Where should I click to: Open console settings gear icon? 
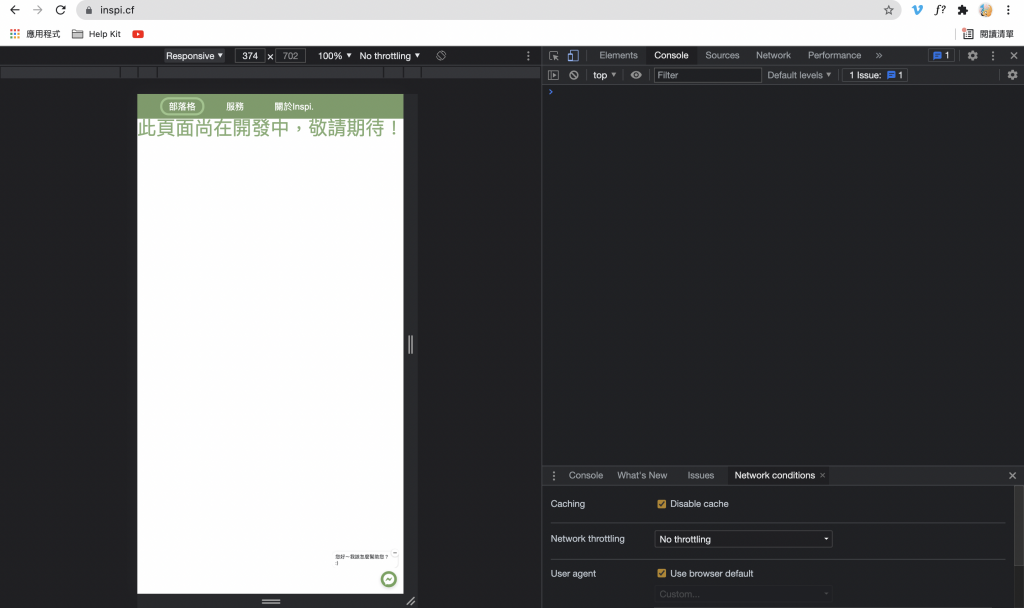(x=1012, y=75)
